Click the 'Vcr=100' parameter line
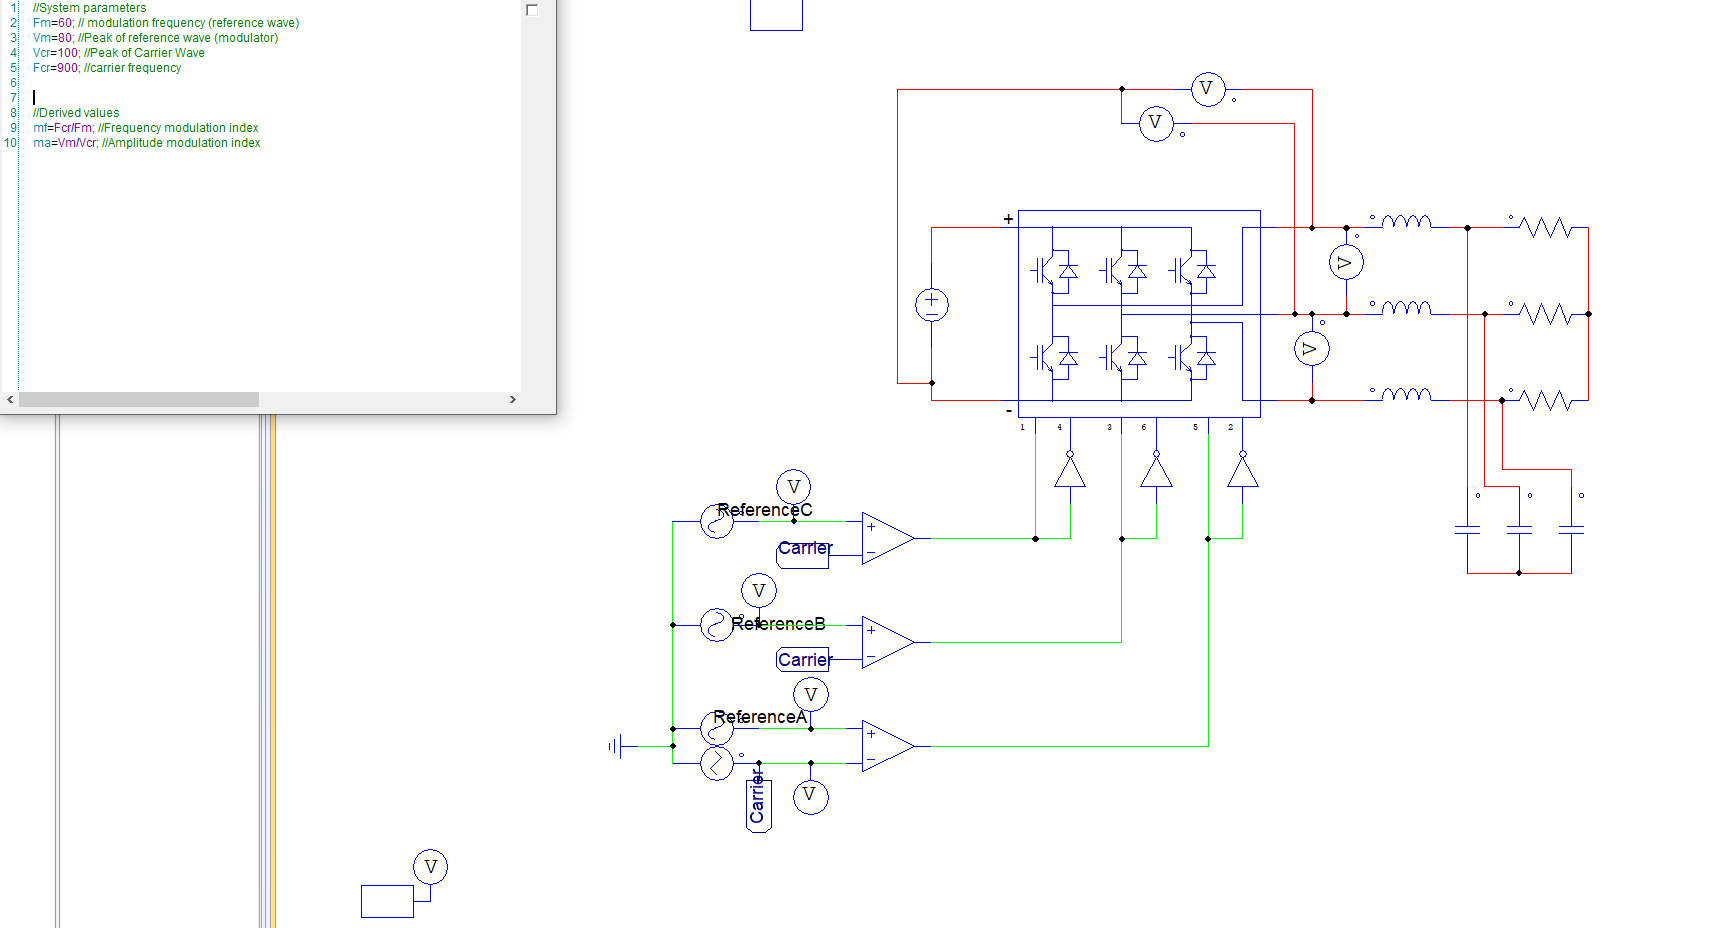This screenshot has width=1732, height=928. (x=118, y=53)
